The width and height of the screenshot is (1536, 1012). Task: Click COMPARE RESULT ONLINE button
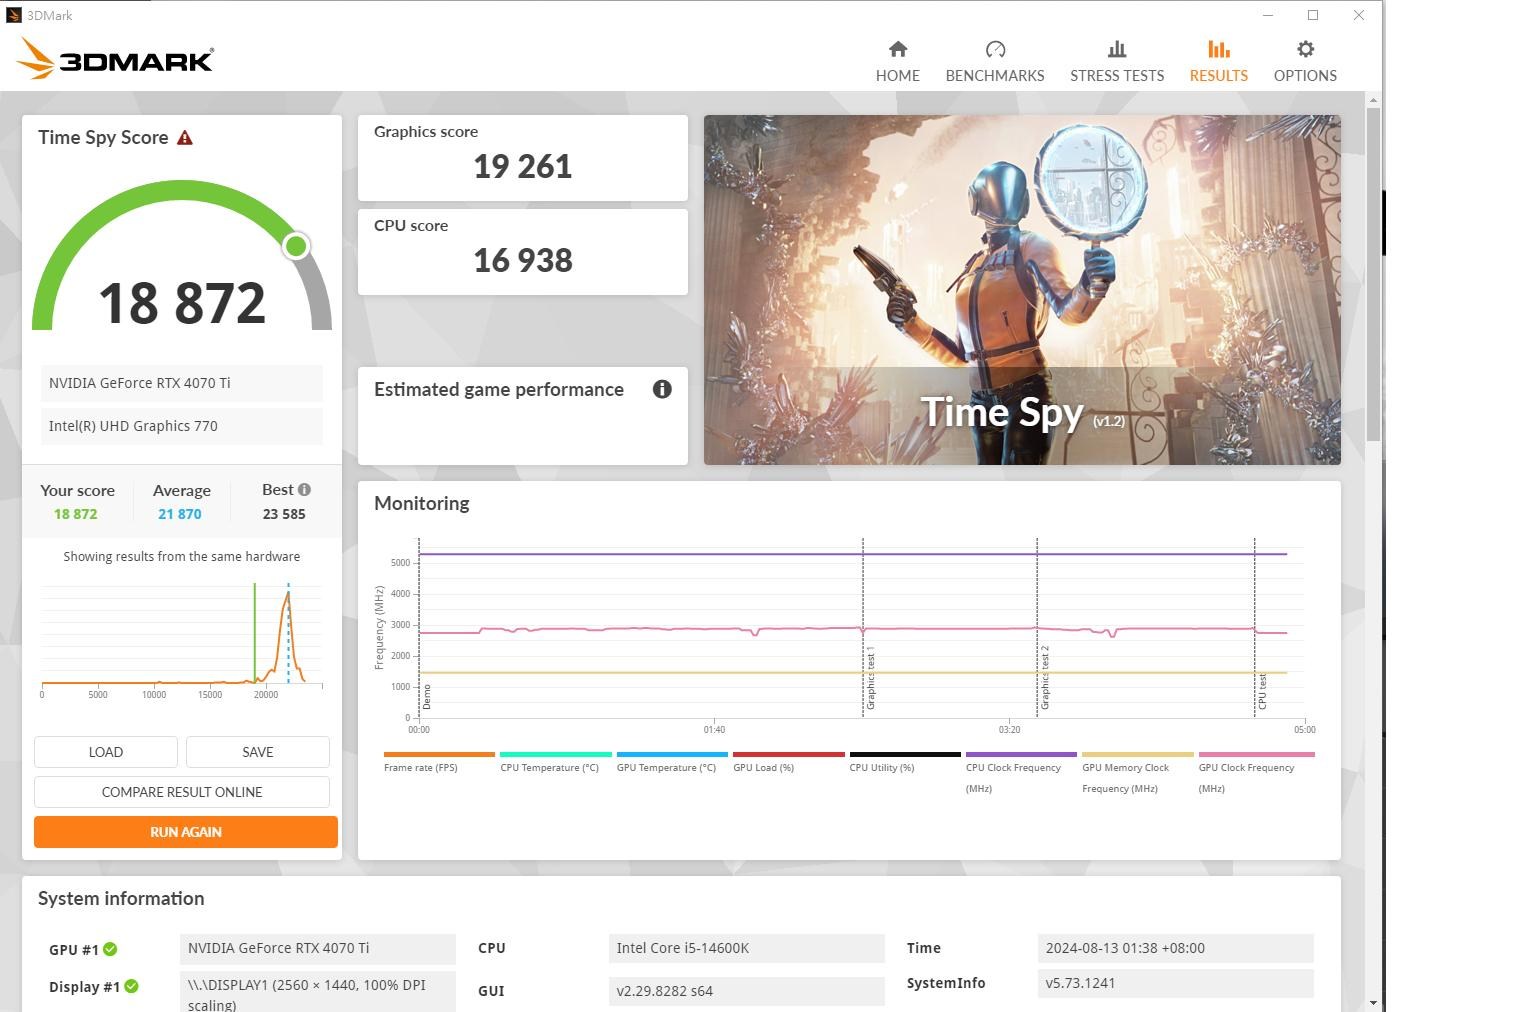click(x=182, y=792)
